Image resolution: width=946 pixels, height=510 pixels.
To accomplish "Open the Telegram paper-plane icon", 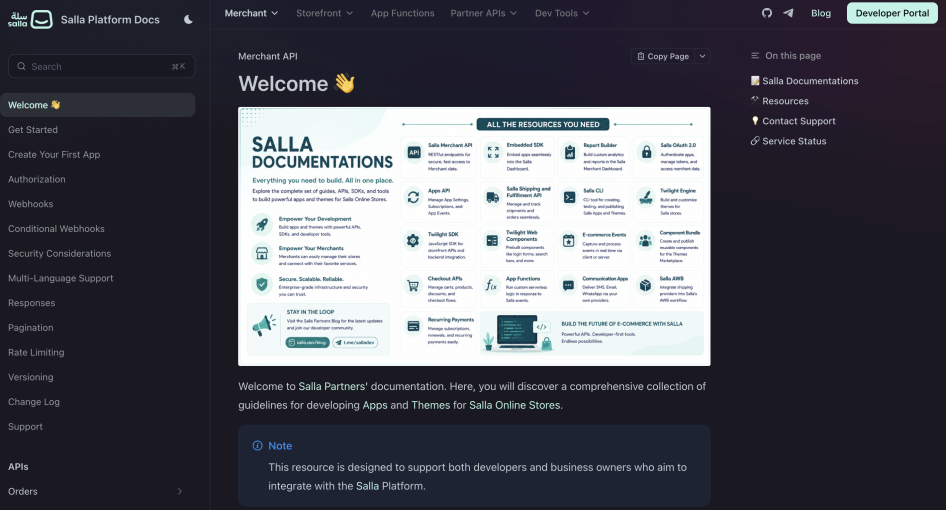I will point(788,13).
